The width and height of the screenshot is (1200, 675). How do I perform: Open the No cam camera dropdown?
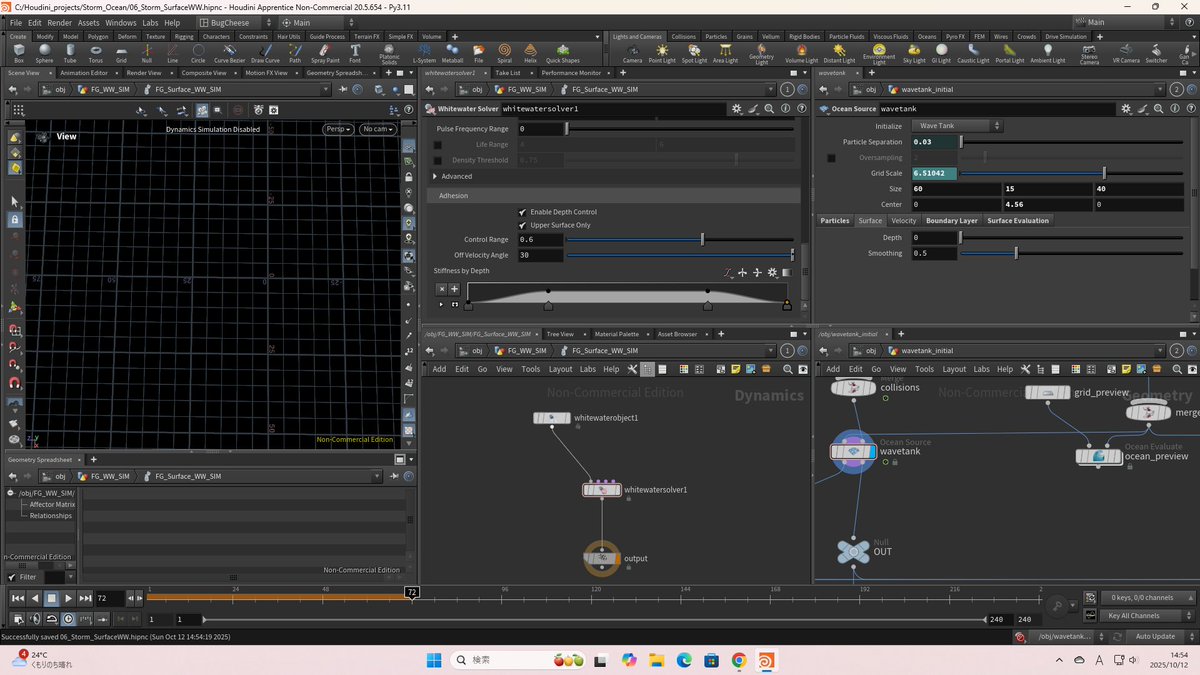pyautogui.click(x=378, y=129)
